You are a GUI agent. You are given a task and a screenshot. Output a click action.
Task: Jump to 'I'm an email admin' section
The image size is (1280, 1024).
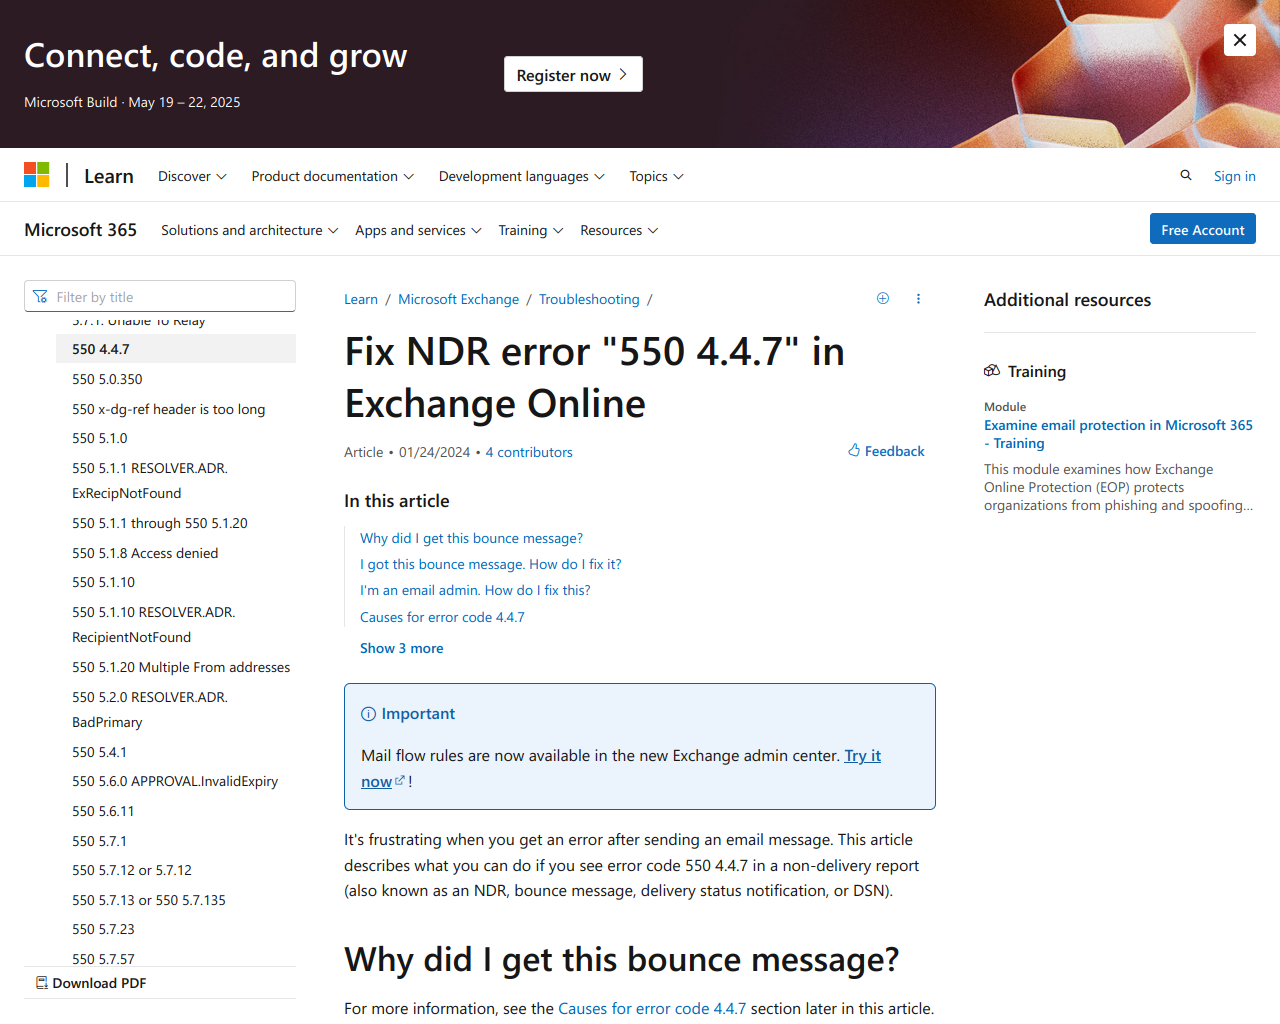point(475,590)
